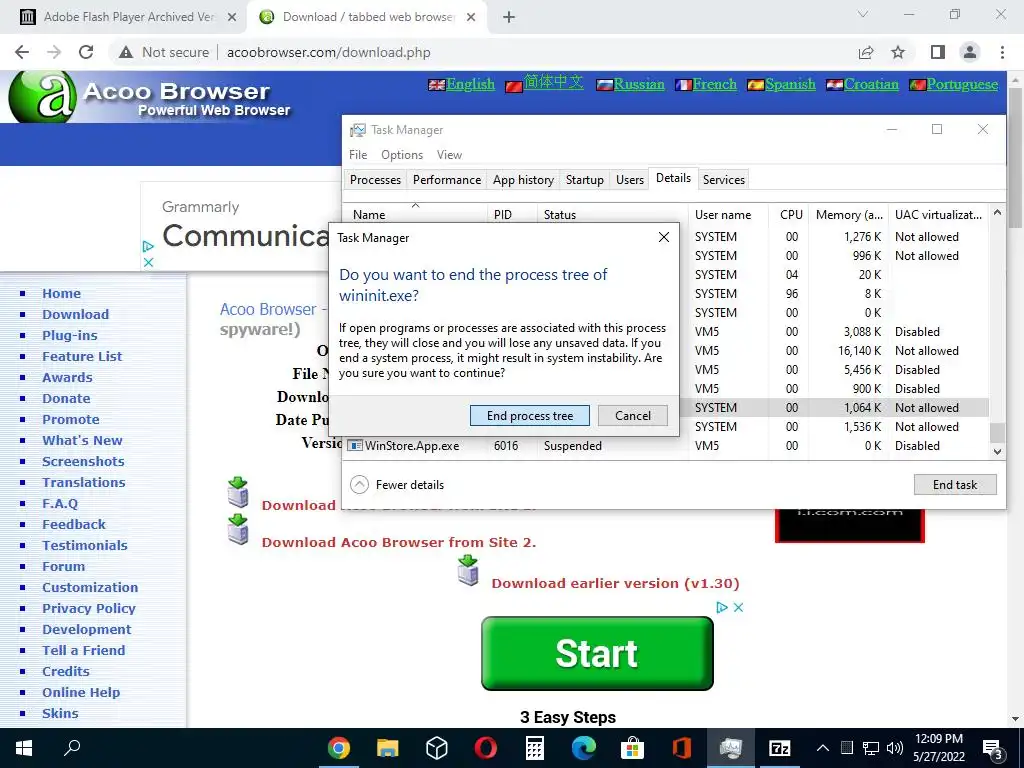Click the End task button
Viewport: 1024px width, 768px height.
pos(955,485)
